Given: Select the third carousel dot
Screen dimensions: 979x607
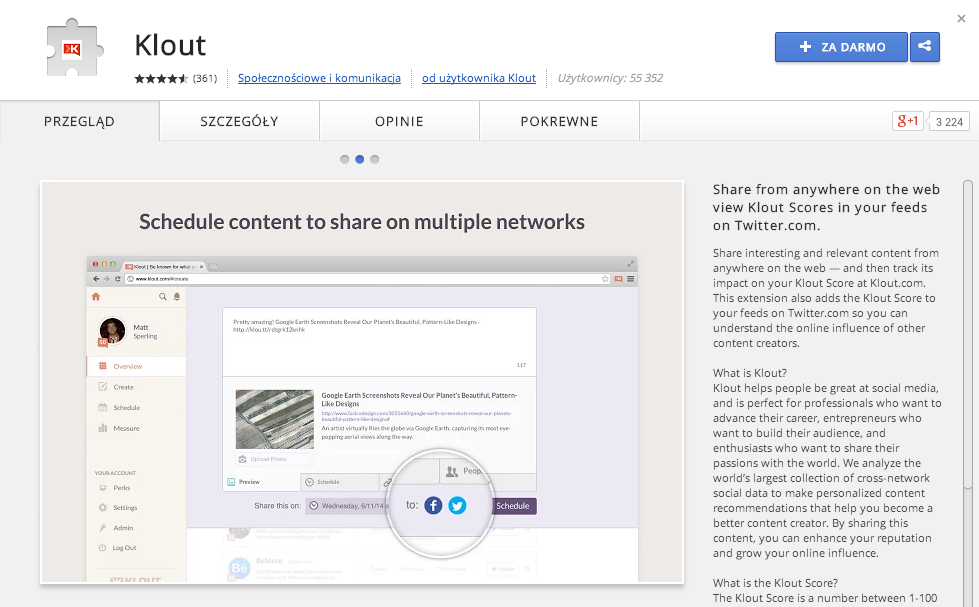Looking at the screenshot, I should pyautogui.click(x=375, y=159).
